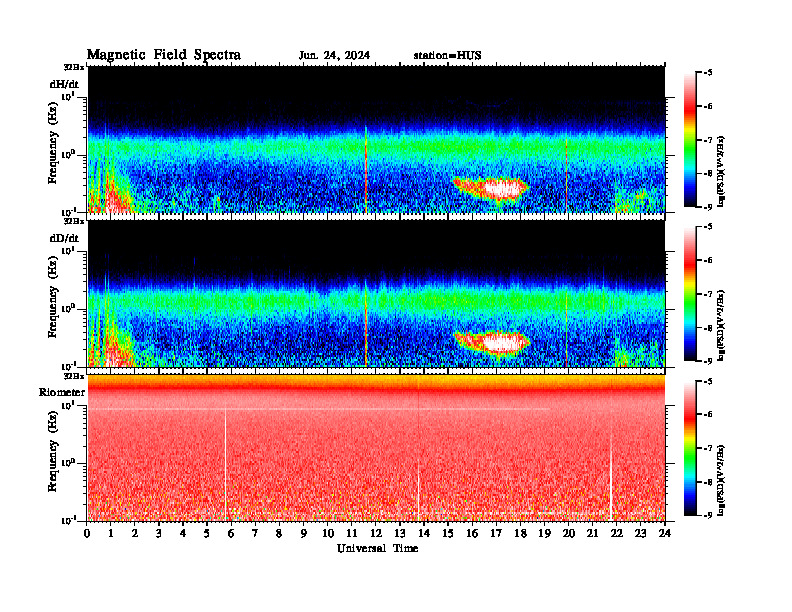
Task: Click the "-9" label on the Riometer color scale
Action: [708, 515]
